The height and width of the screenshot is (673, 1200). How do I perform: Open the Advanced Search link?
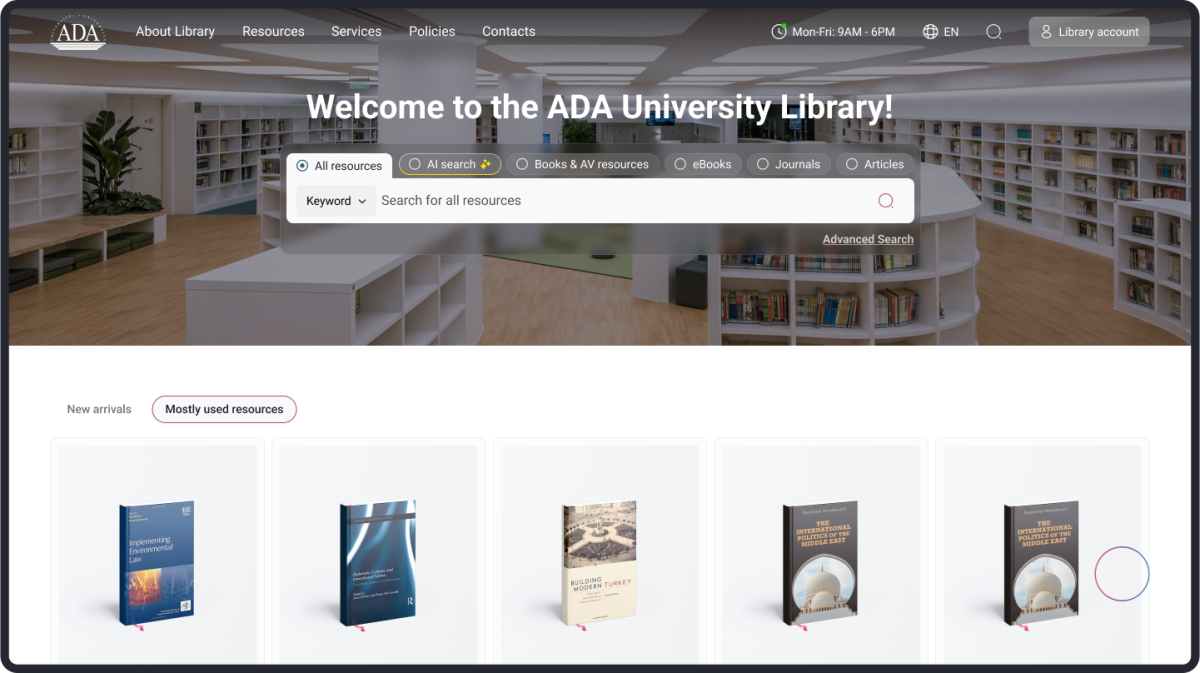(x=868, y=239)
